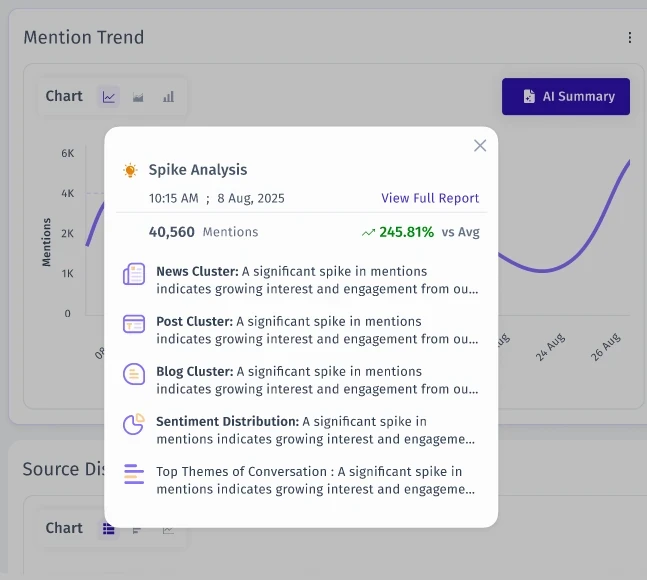Select area chart icon in Mention Trend
Viewport: 647px width, 580px height.
coord(138,97)
